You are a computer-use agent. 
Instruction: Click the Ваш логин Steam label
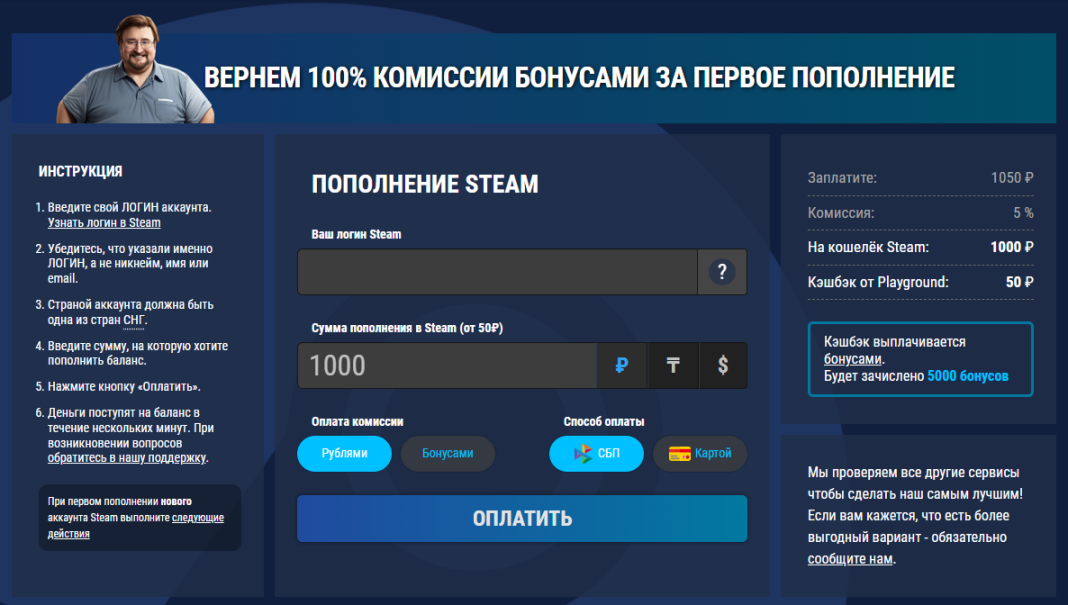(356, 234)
